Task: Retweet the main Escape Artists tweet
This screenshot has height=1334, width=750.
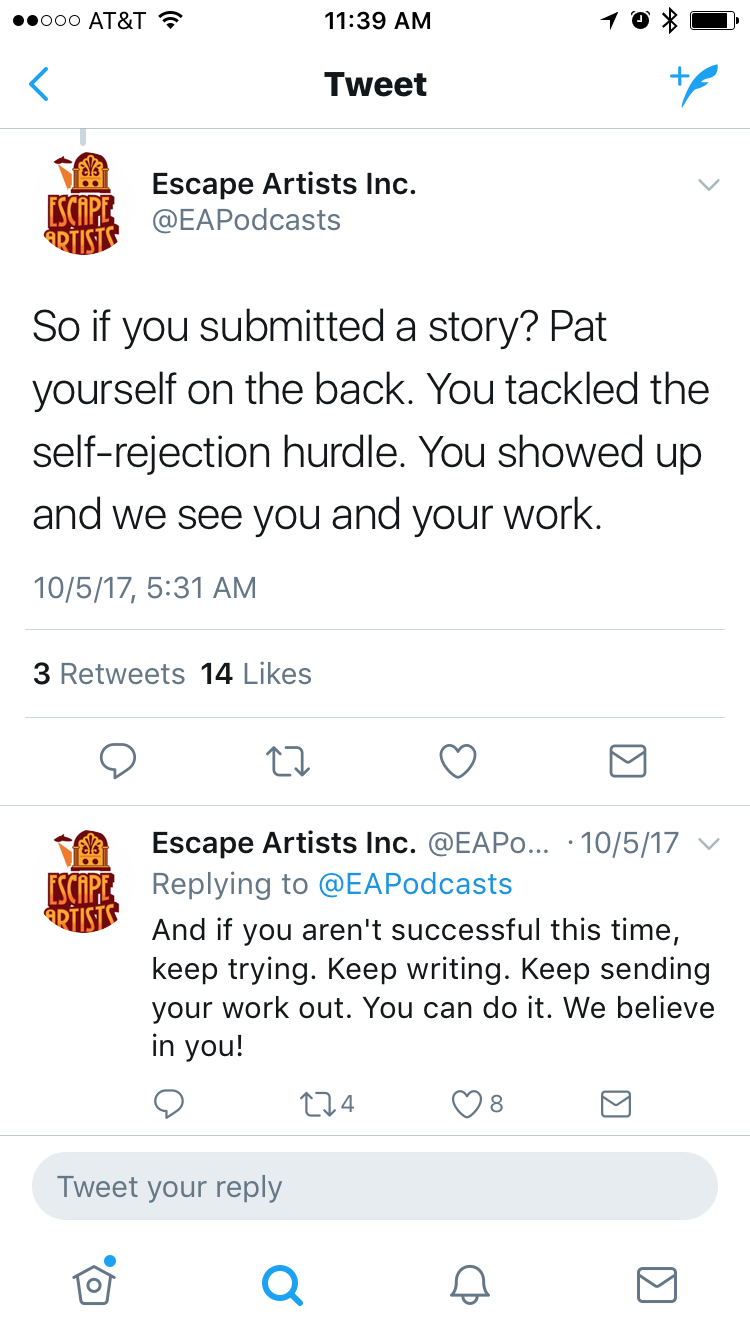Action: (290, 762)
